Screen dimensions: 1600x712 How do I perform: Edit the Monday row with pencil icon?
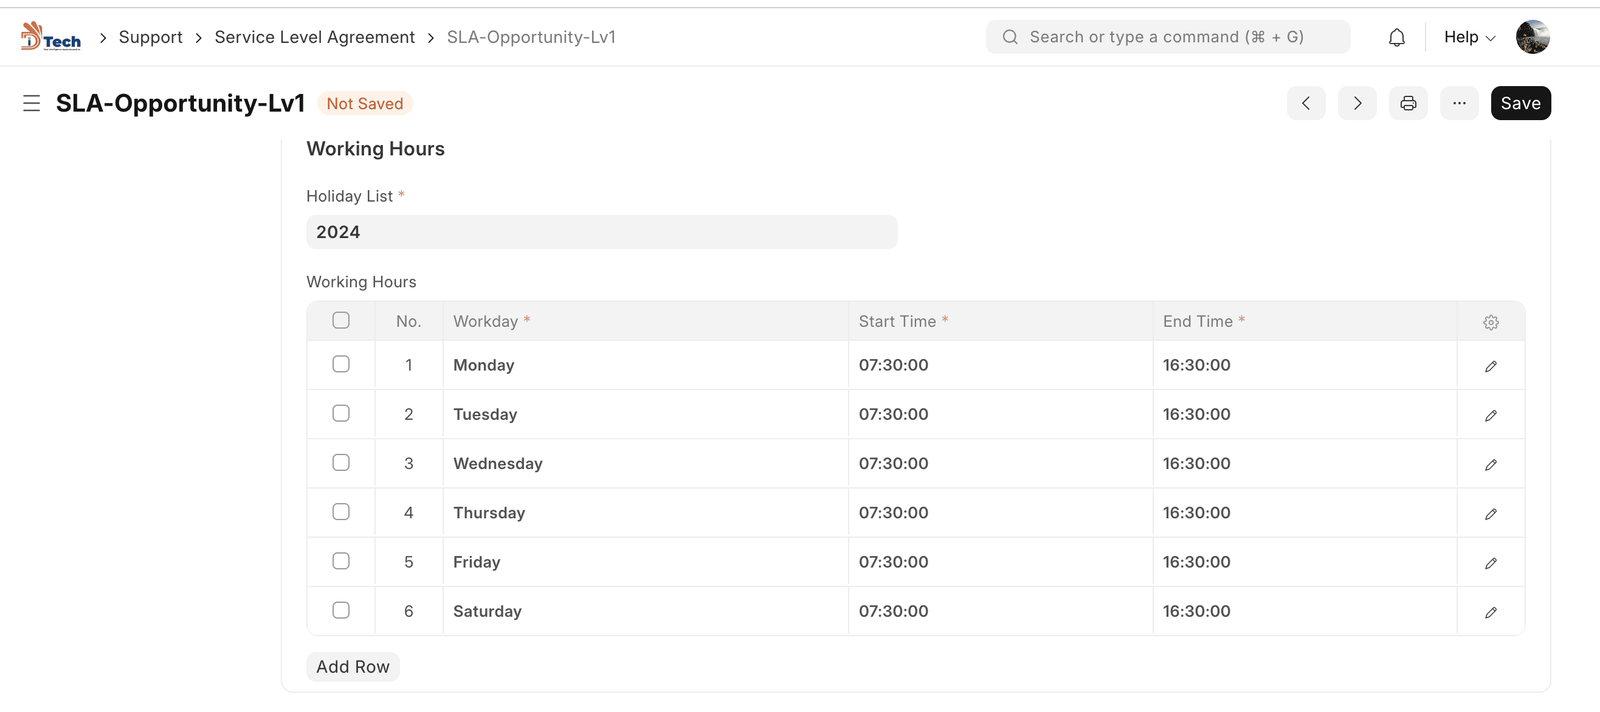click(x=1490, y=366)
